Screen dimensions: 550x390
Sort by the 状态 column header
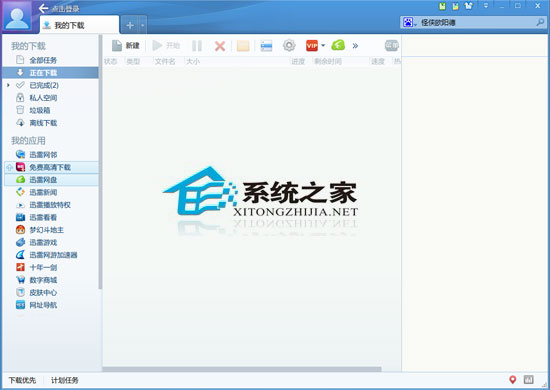110,62
